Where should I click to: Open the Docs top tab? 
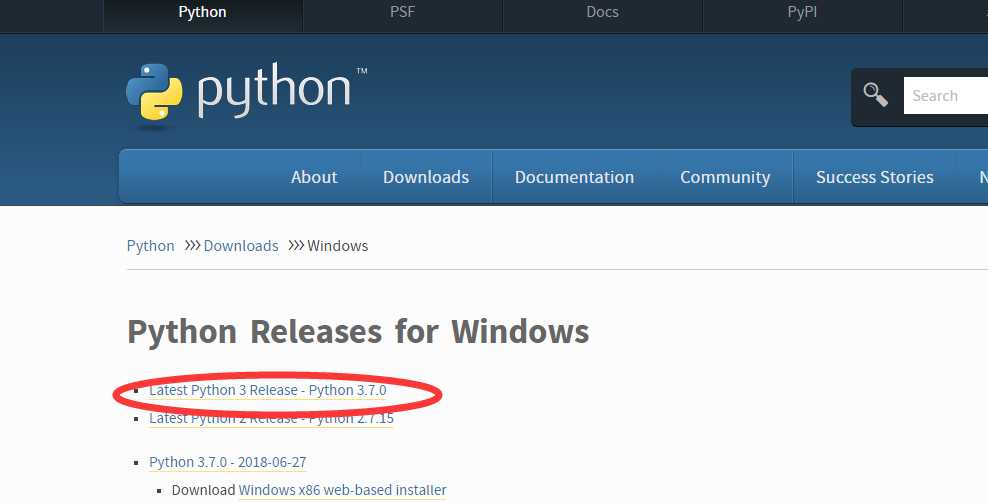tap(602, 13)
